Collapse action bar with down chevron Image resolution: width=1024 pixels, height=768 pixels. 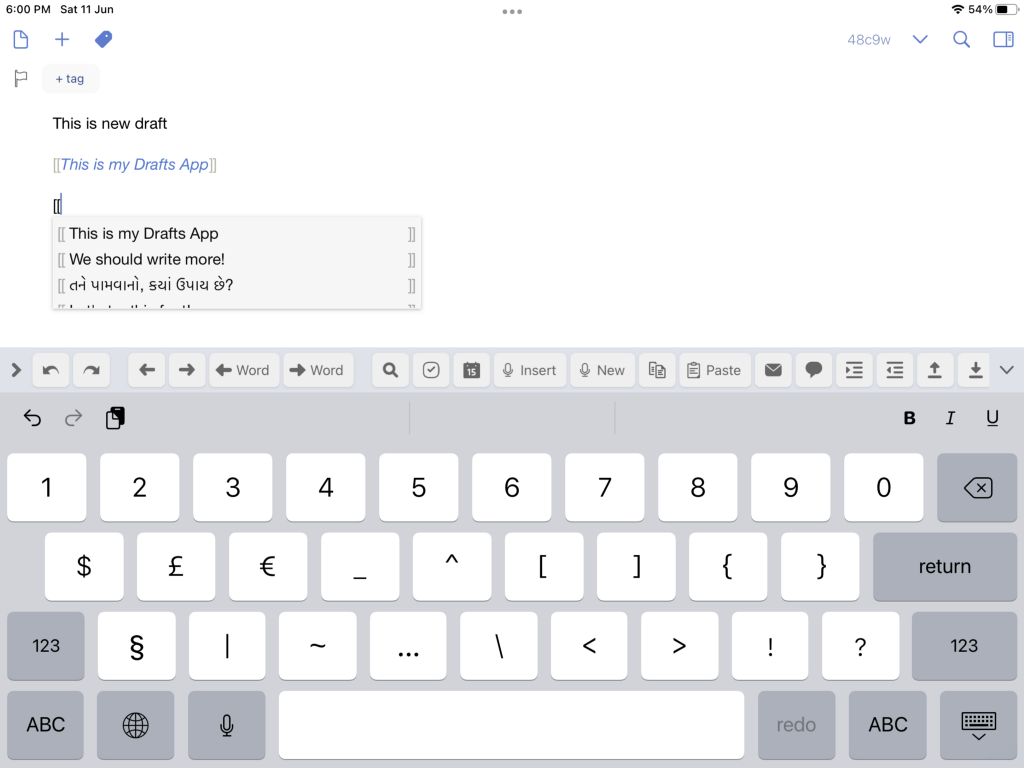(1007, 370)
